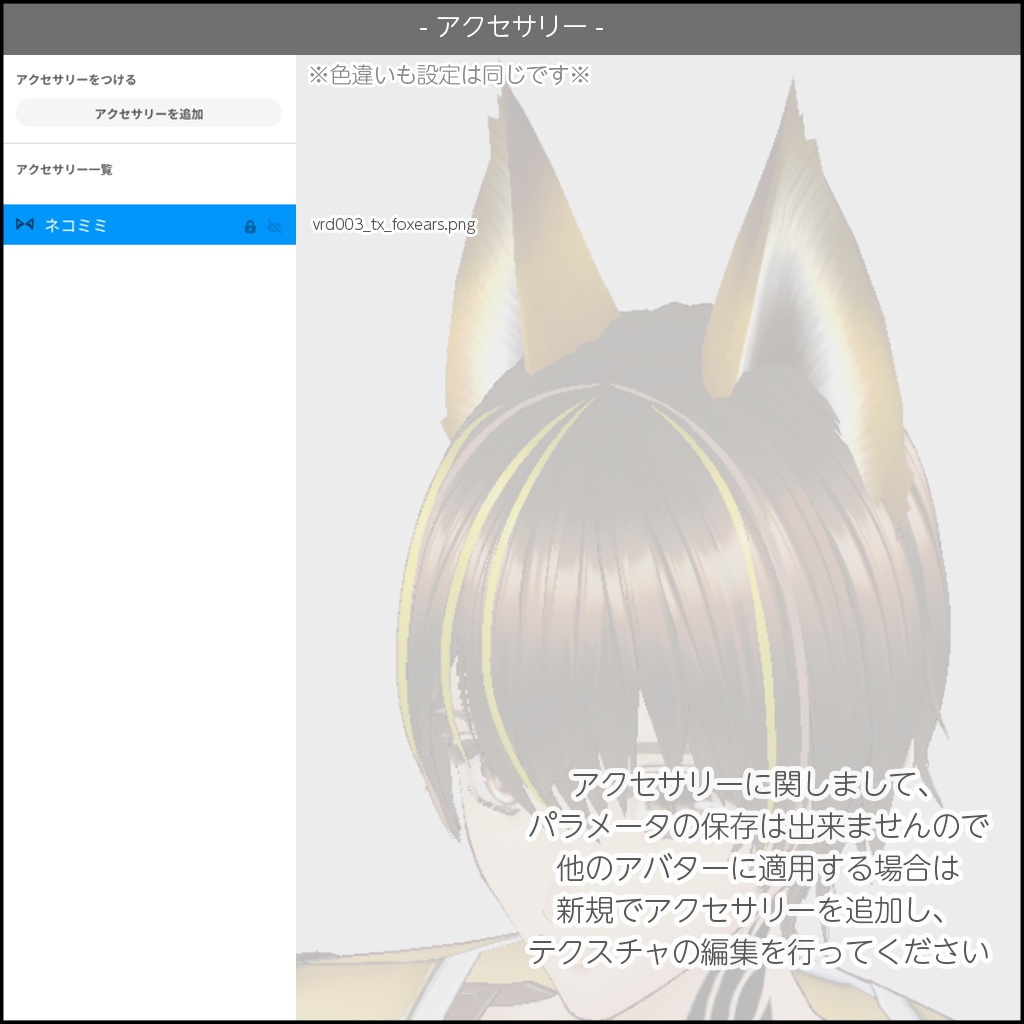Image resolution: width=1024 pixels, height=1024 pixels.
Task: Click the bowtie accessory icon beside ネコミミ
Action: pyautogui.click(x=24, y=224)
